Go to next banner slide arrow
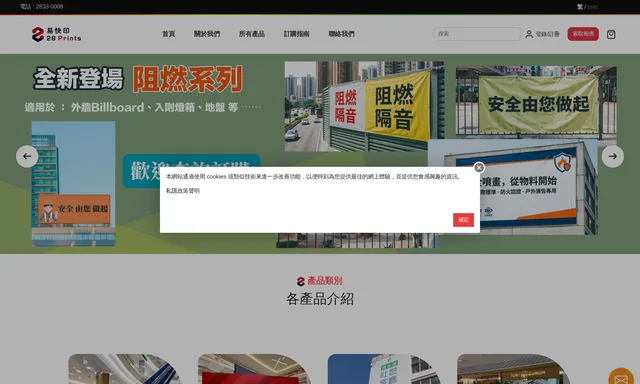This screenshot has height=384, width=640. click(613, 156)
